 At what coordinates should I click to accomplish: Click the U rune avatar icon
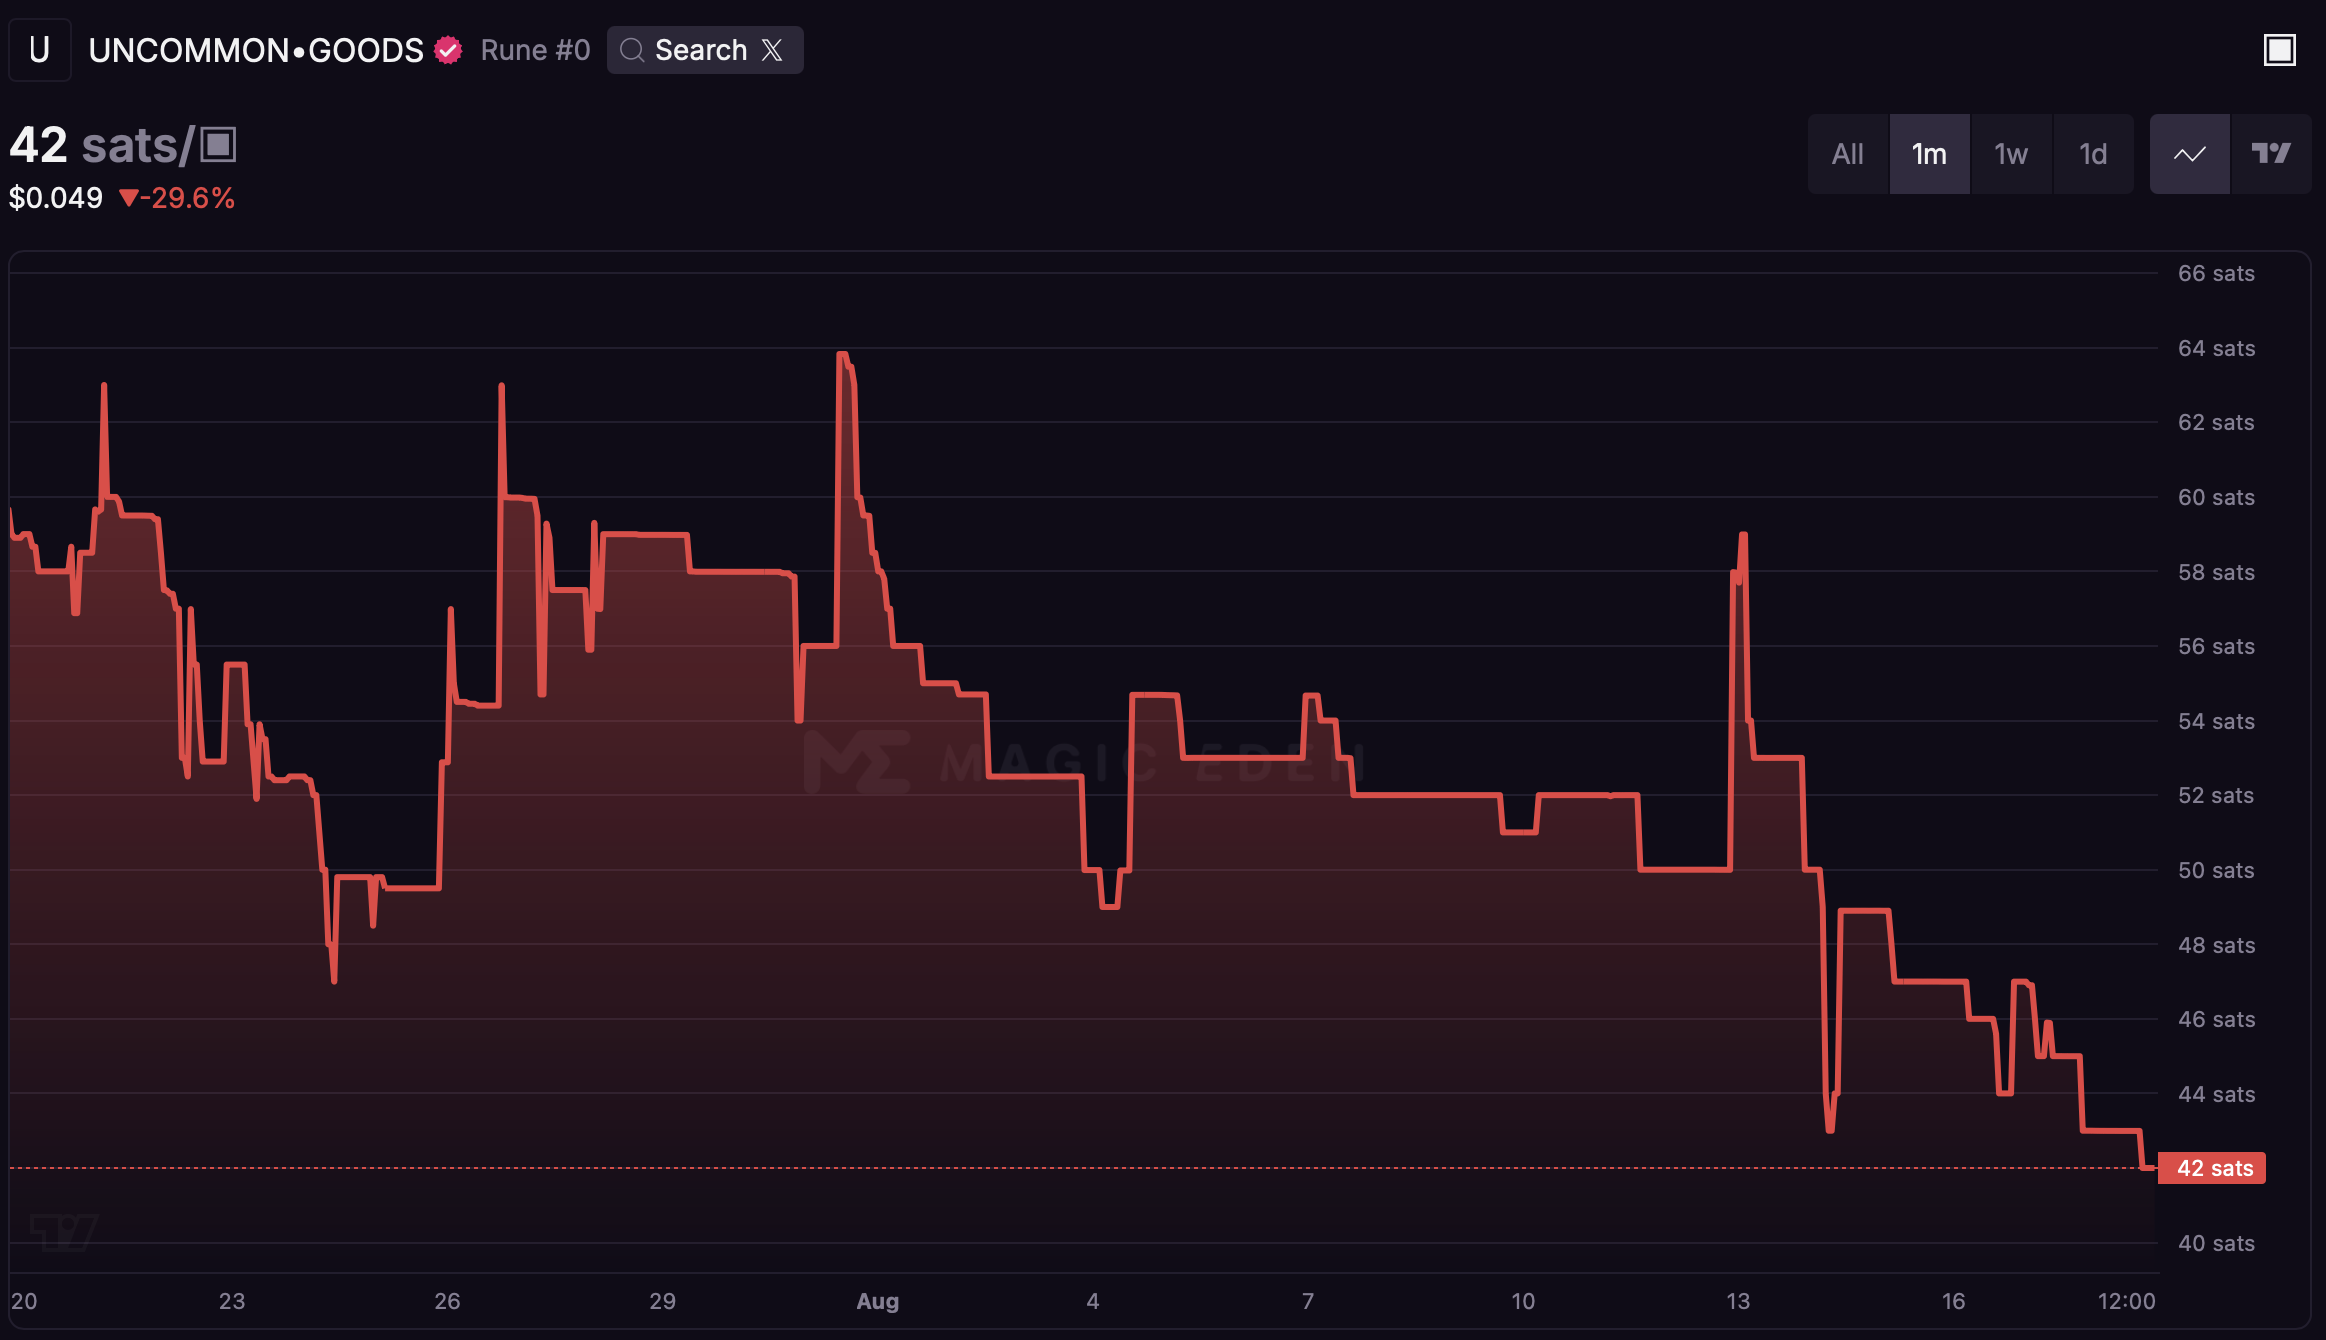pyautogui.click(x=40, y=50)
